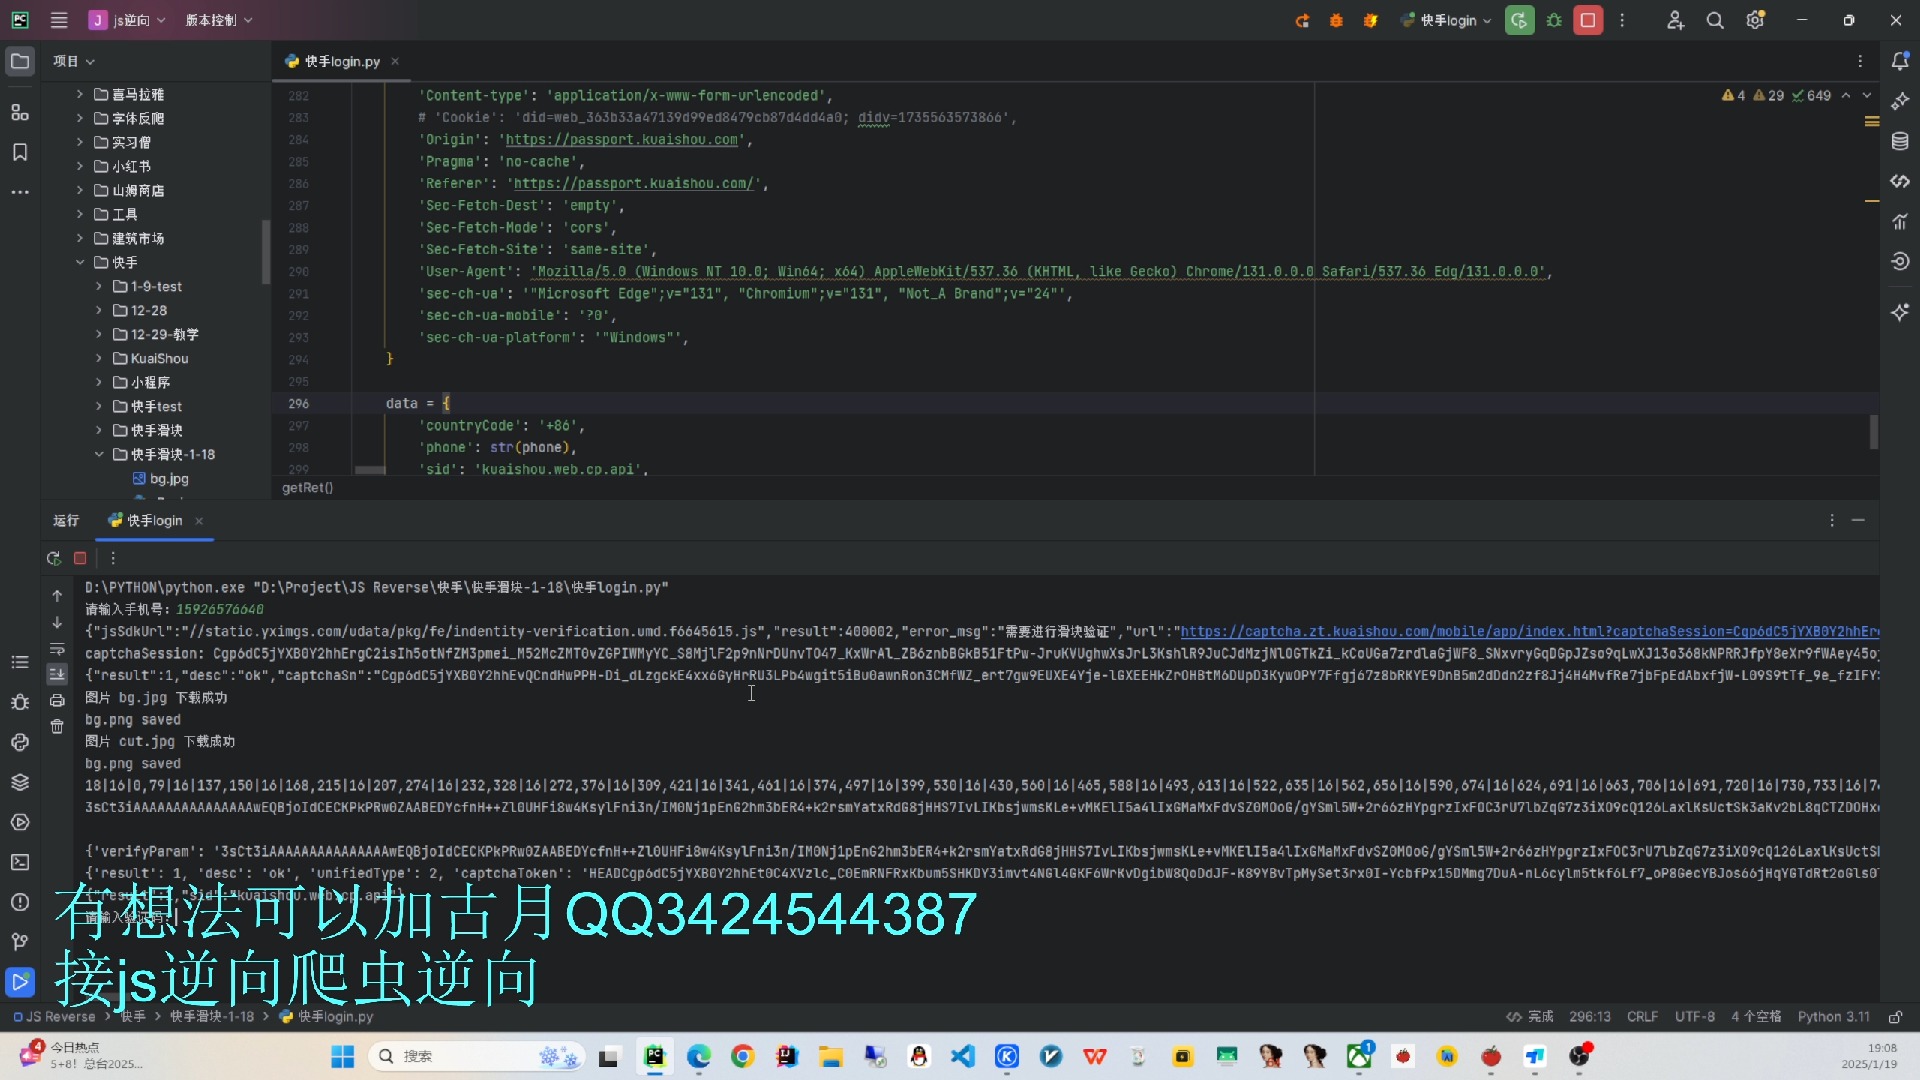This screenshot has height=1080, width=1920.
Task: Open the AI Assistant sparkle icon
Action: (1900, 312)
